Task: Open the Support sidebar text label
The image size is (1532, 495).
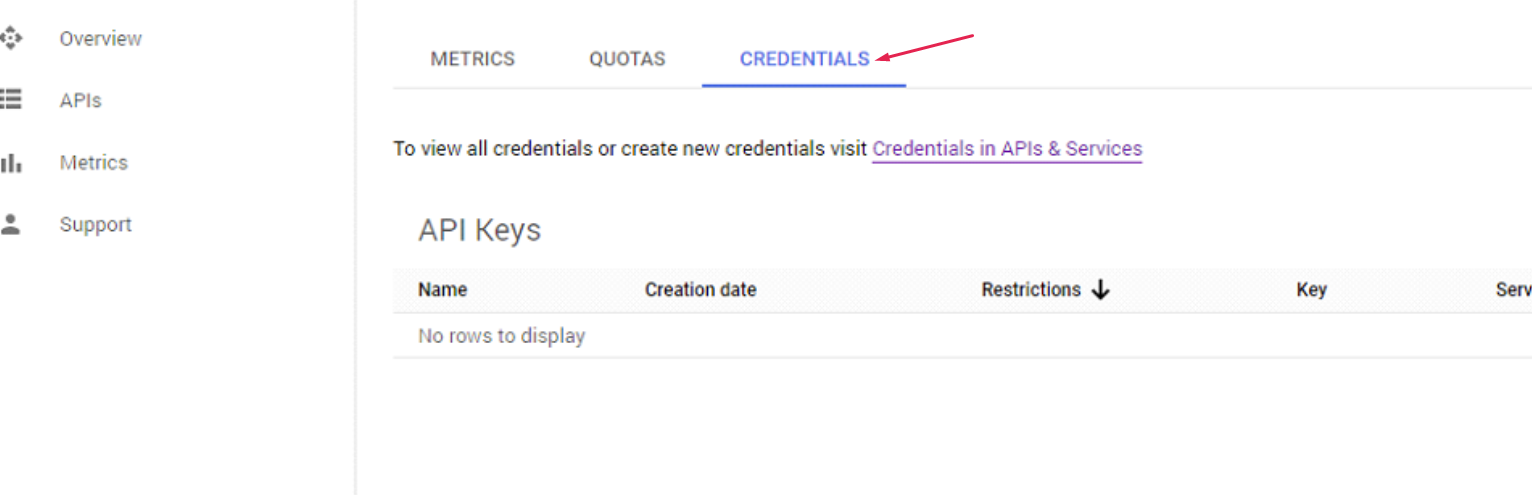Action: [x=95, y=225]
